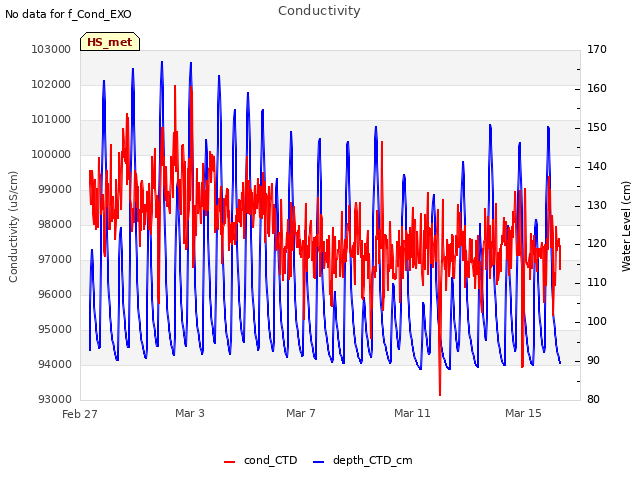Image resolution: width=640 pixels, height=480 pixels.
Task: Click the 'No data for f_Cond_EXO' message
Action: click(68, 14)
